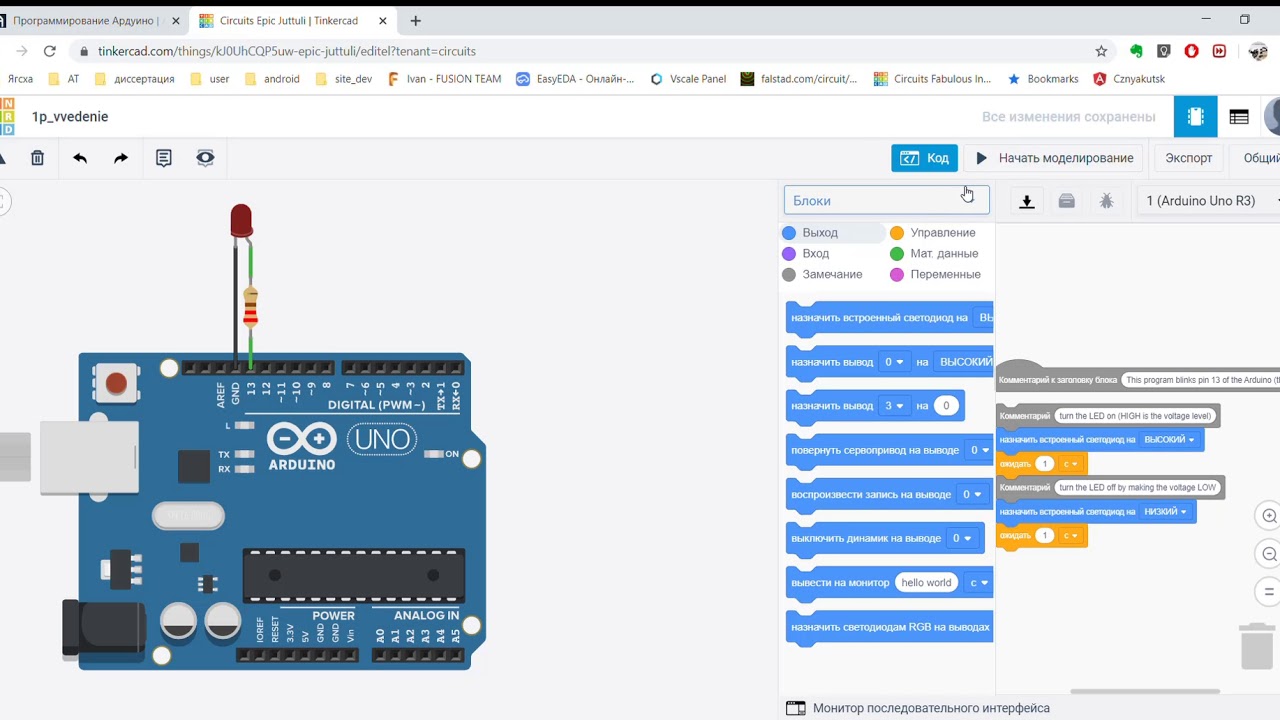Open the falstad.com circuit bookmark

coord(799,79)
